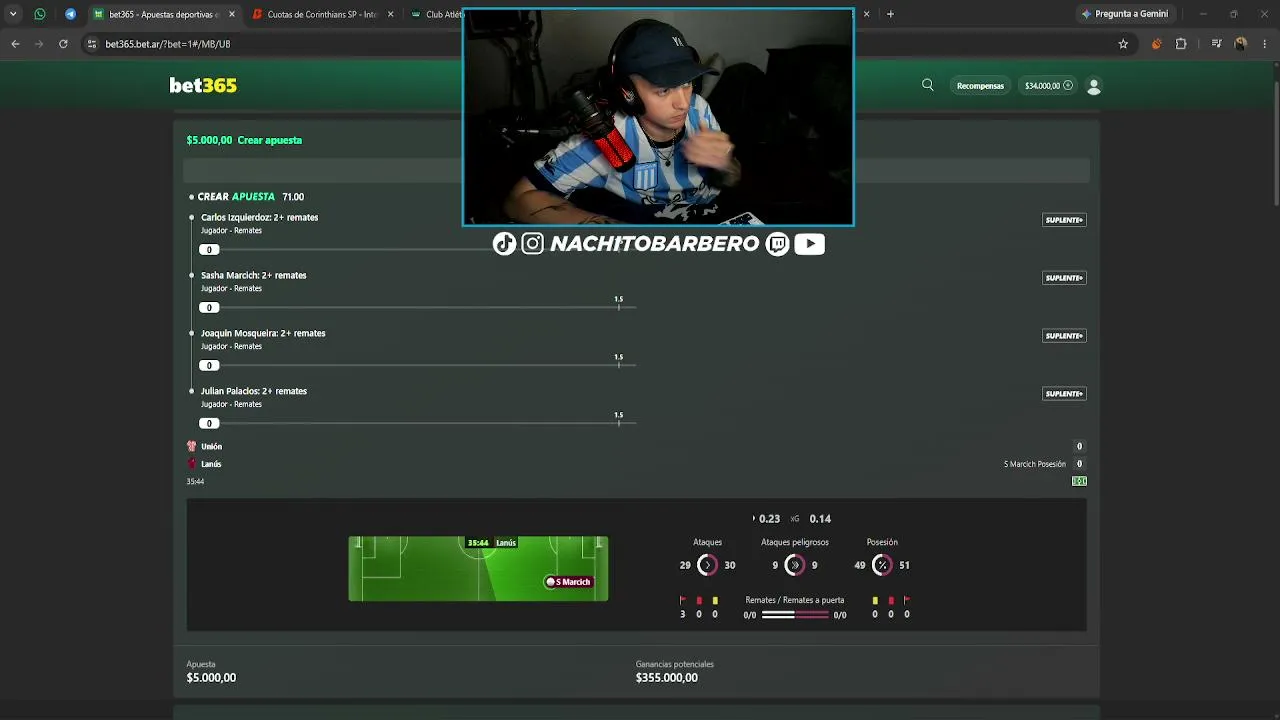Switch to the Club Atlético tab
The height and width of the screenshot is (720, 1280).
[435, 14]
